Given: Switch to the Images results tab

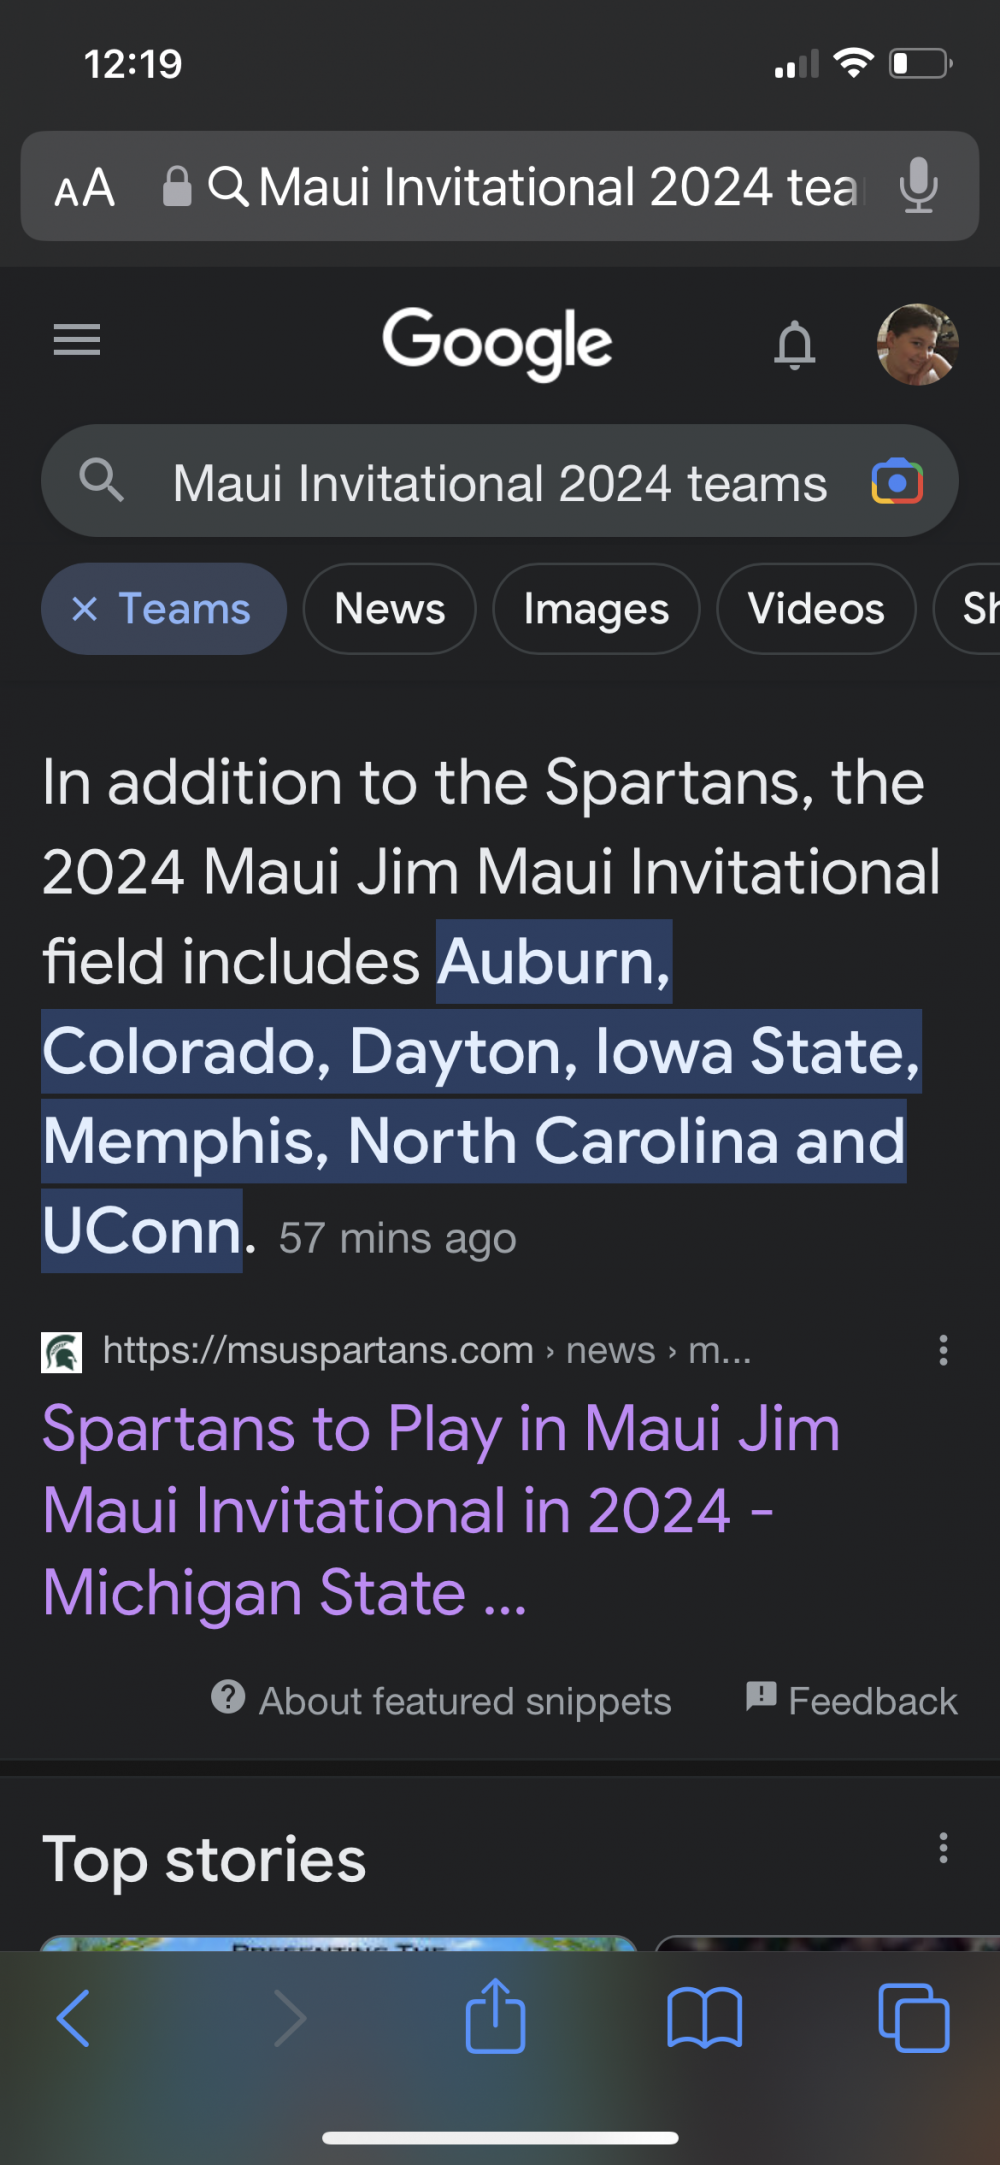Looking at the screenshot, I should [596, 609].
